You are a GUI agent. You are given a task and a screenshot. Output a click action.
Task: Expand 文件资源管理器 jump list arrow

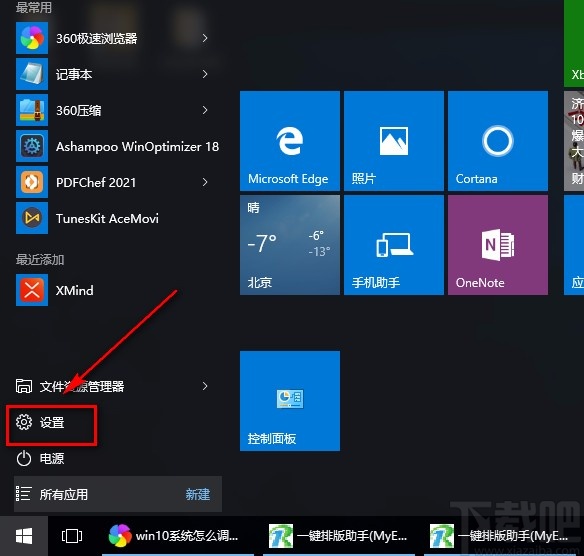pos(205,386)
